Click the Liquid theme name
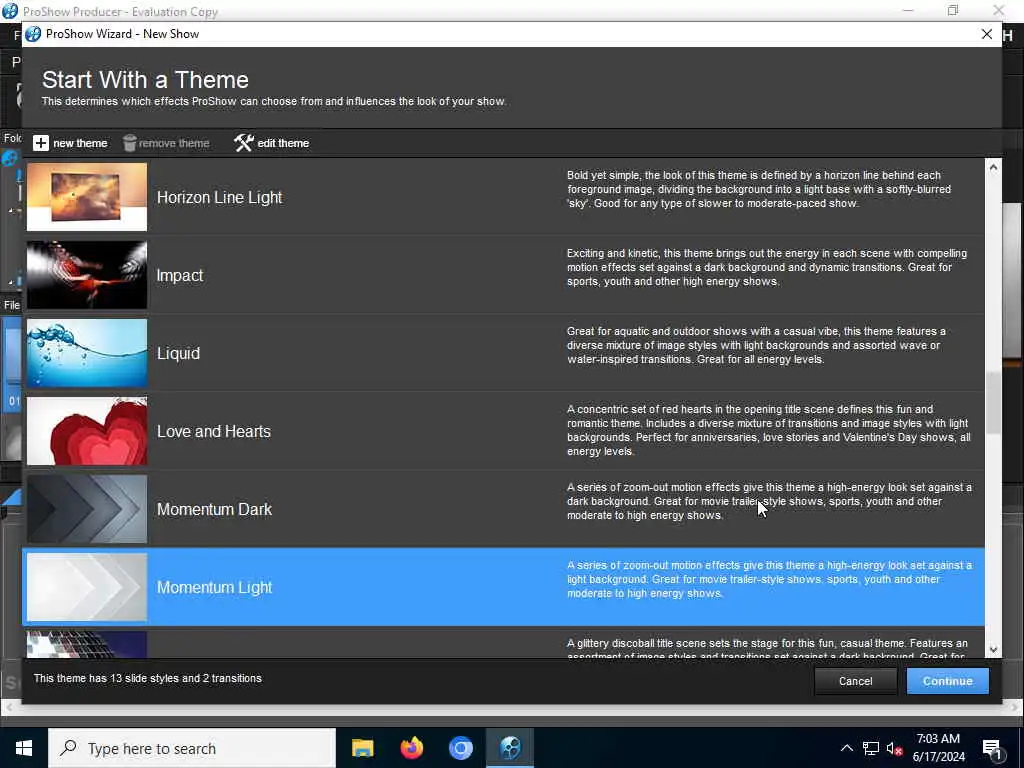Viewport: 1024px width, 768px height. (178, 353)
